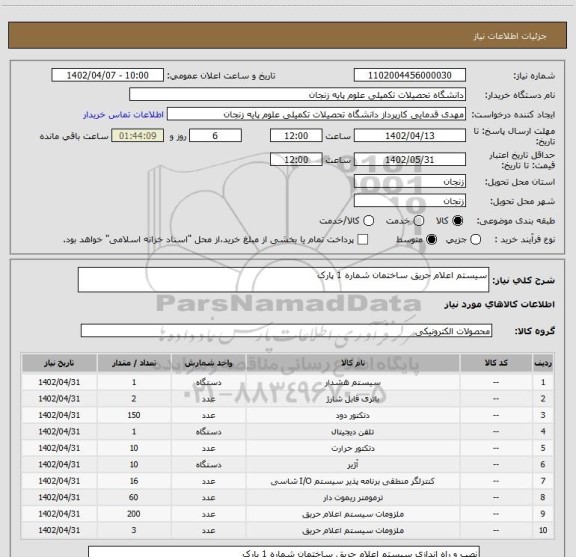Click the price validity time 12:00 field
This screenshot has width=576, height=557.
click(x=296, y=159)
